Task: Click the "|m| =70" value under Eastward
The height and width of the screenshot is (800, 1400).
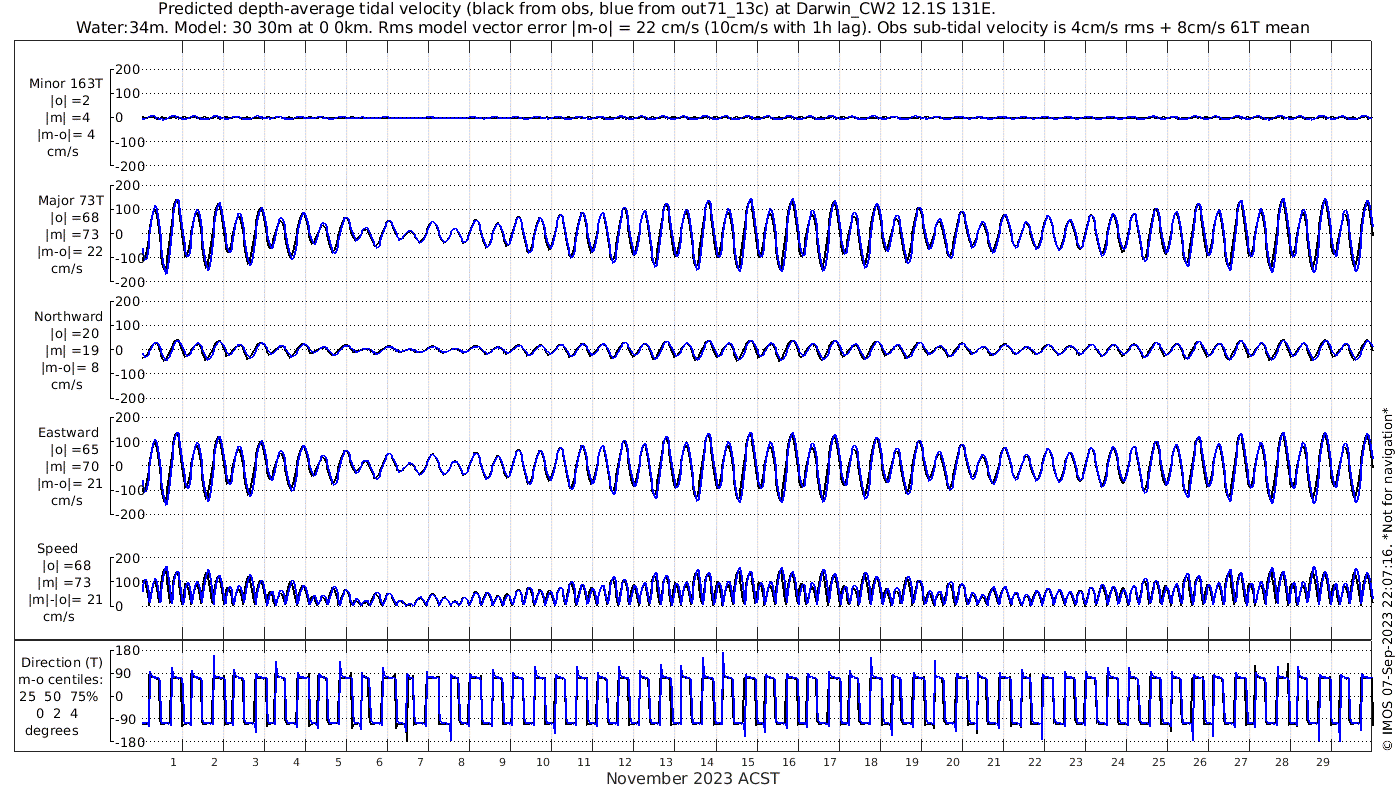Action: [x=70, y=467]
